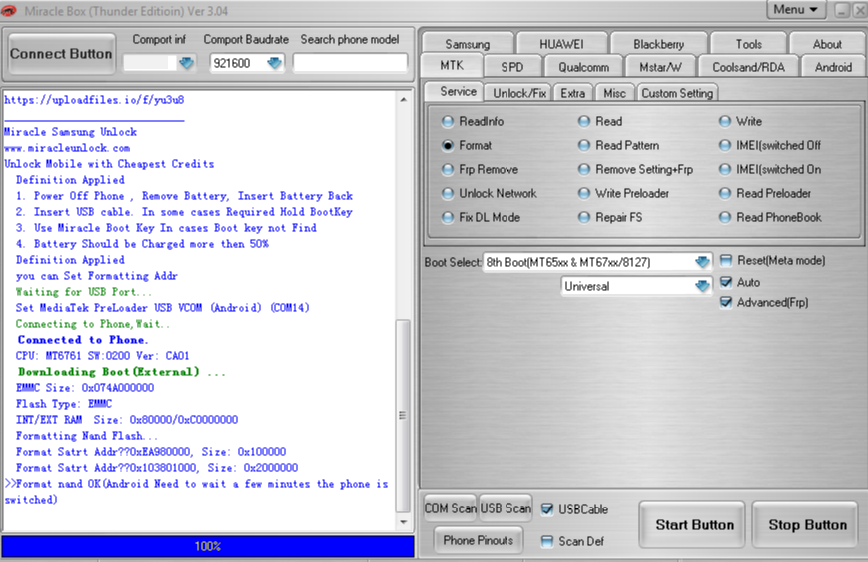The height and width of the screenshot is (562, 868).
Task: Uncheck the USBCable checkbox
Action: coord(547,509)
